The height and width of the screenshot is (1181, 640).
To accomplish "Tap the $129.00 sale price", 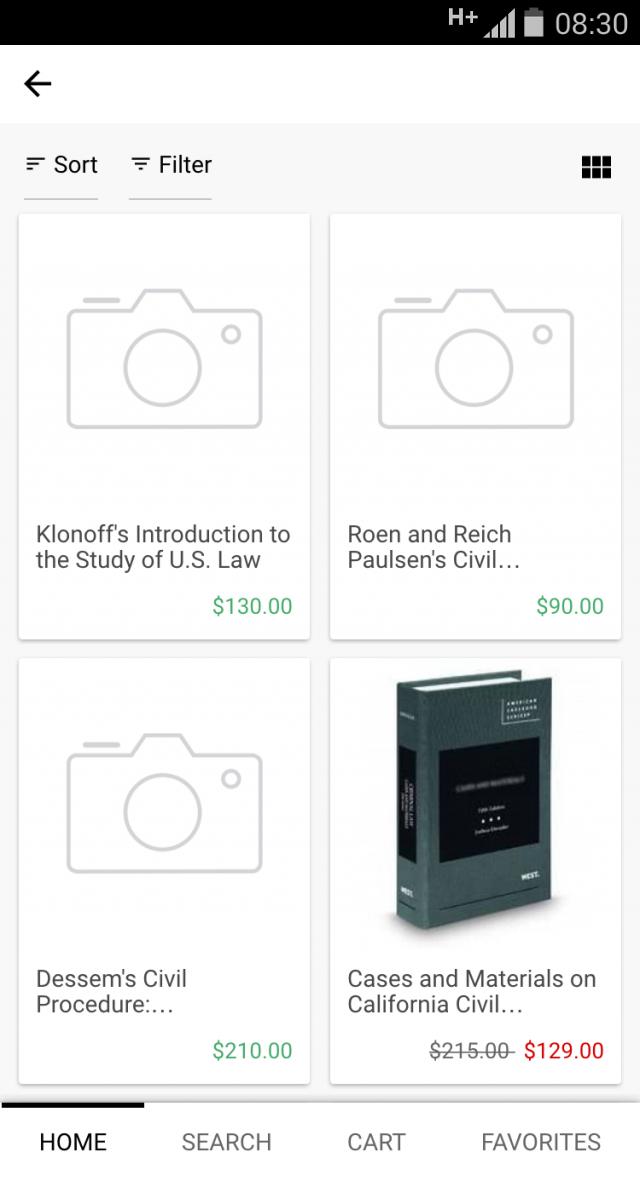I will tap(564, 1050).
